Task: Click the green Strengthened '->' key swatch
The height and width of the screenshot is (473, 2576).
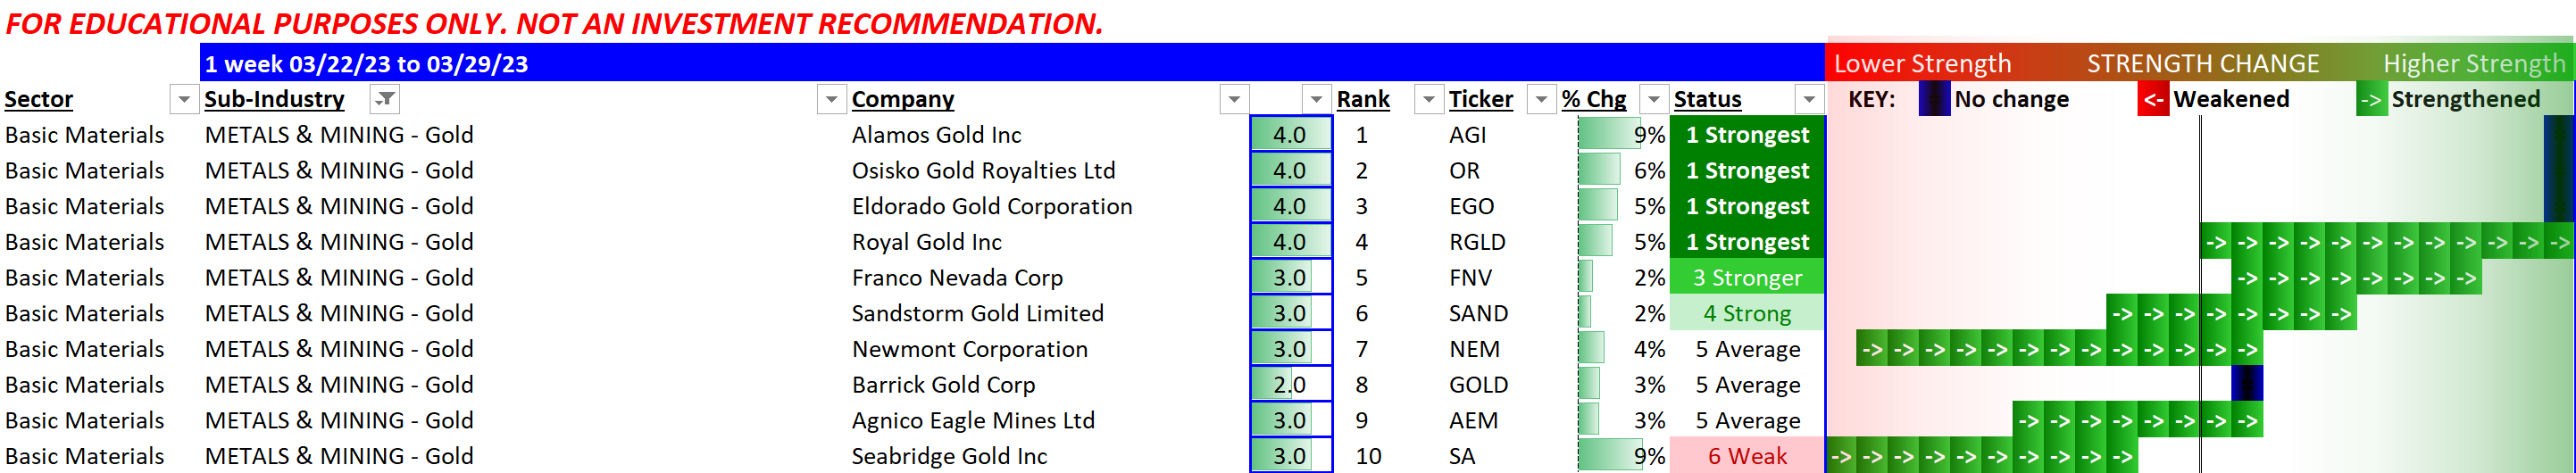Action: [x=2371, y=99]
